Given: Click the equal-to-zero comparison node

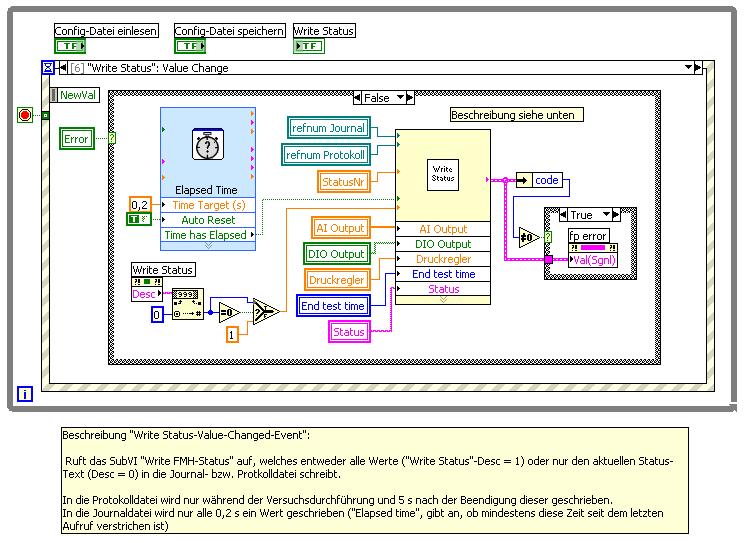Looking at the screenshot, I should (x=229, y=313).
